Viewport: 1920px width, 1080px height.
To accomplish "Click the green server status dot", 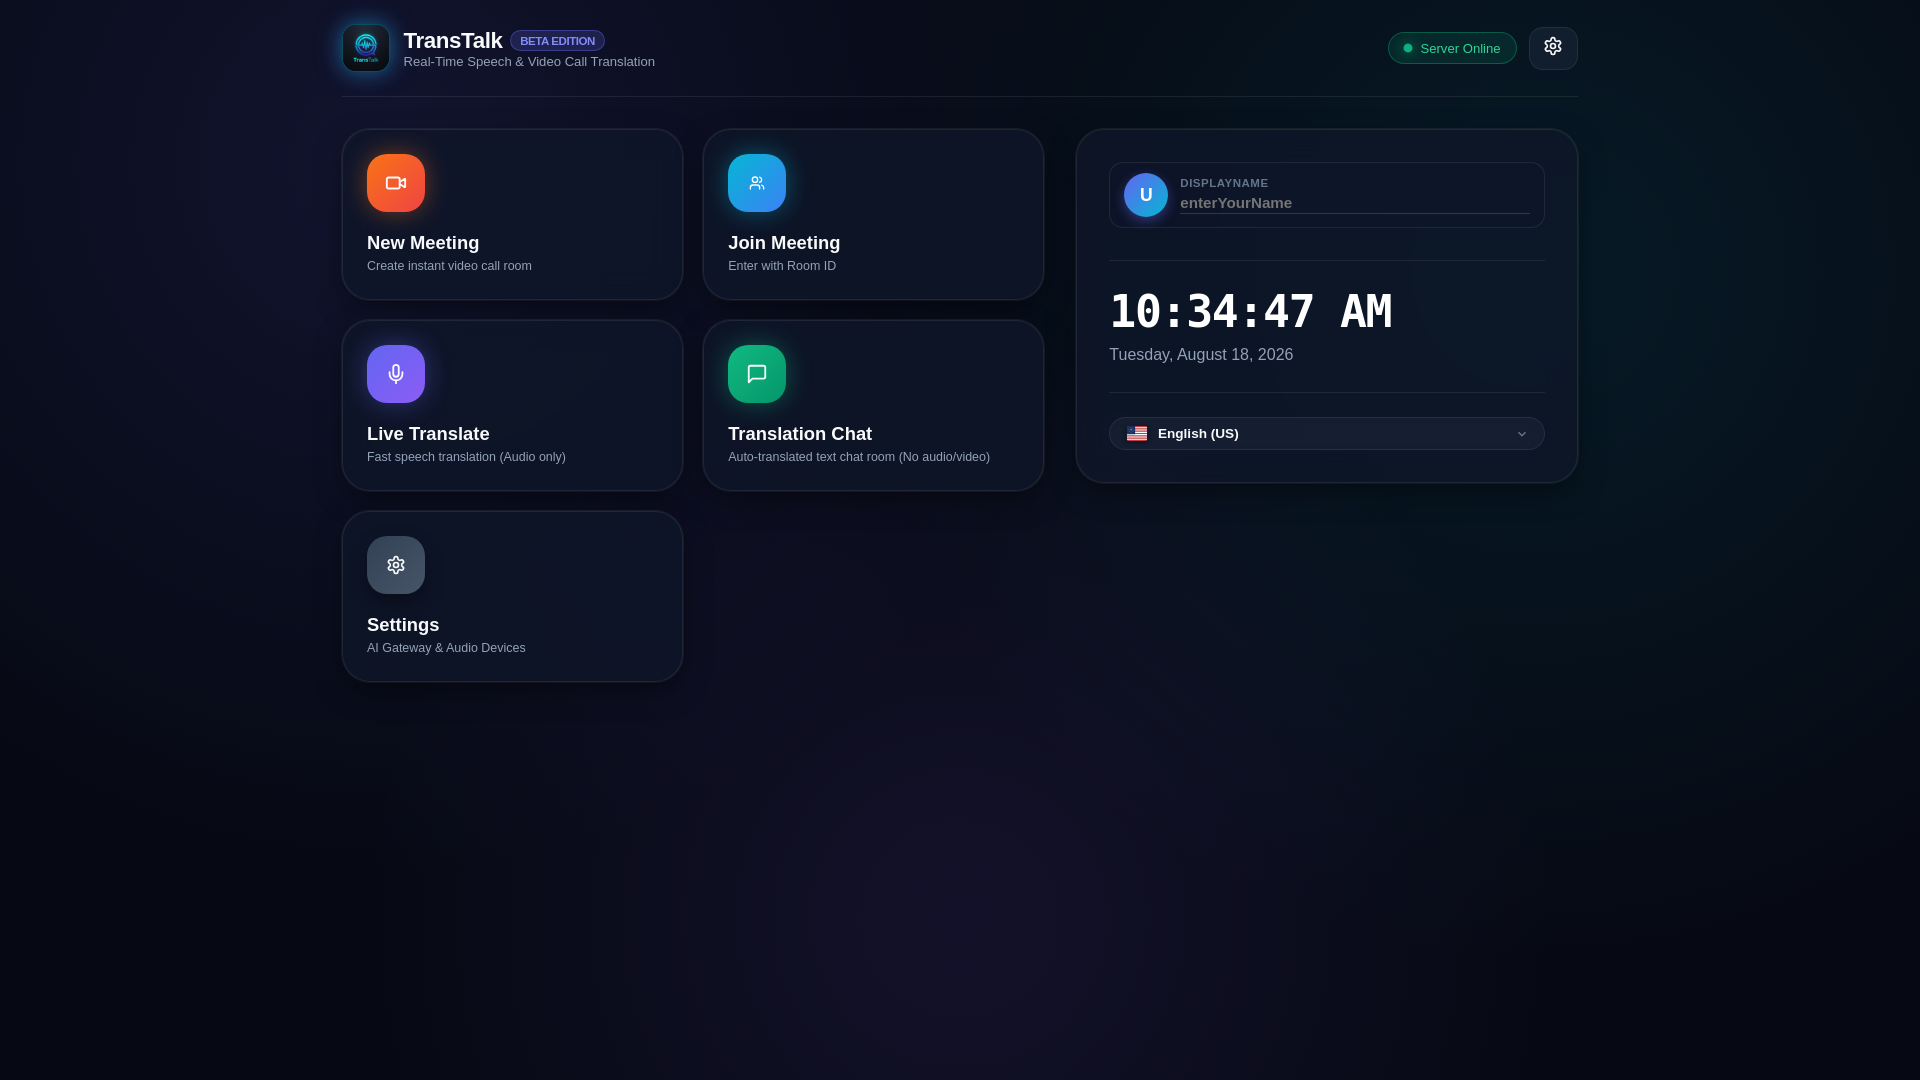I will (1408, 48).
